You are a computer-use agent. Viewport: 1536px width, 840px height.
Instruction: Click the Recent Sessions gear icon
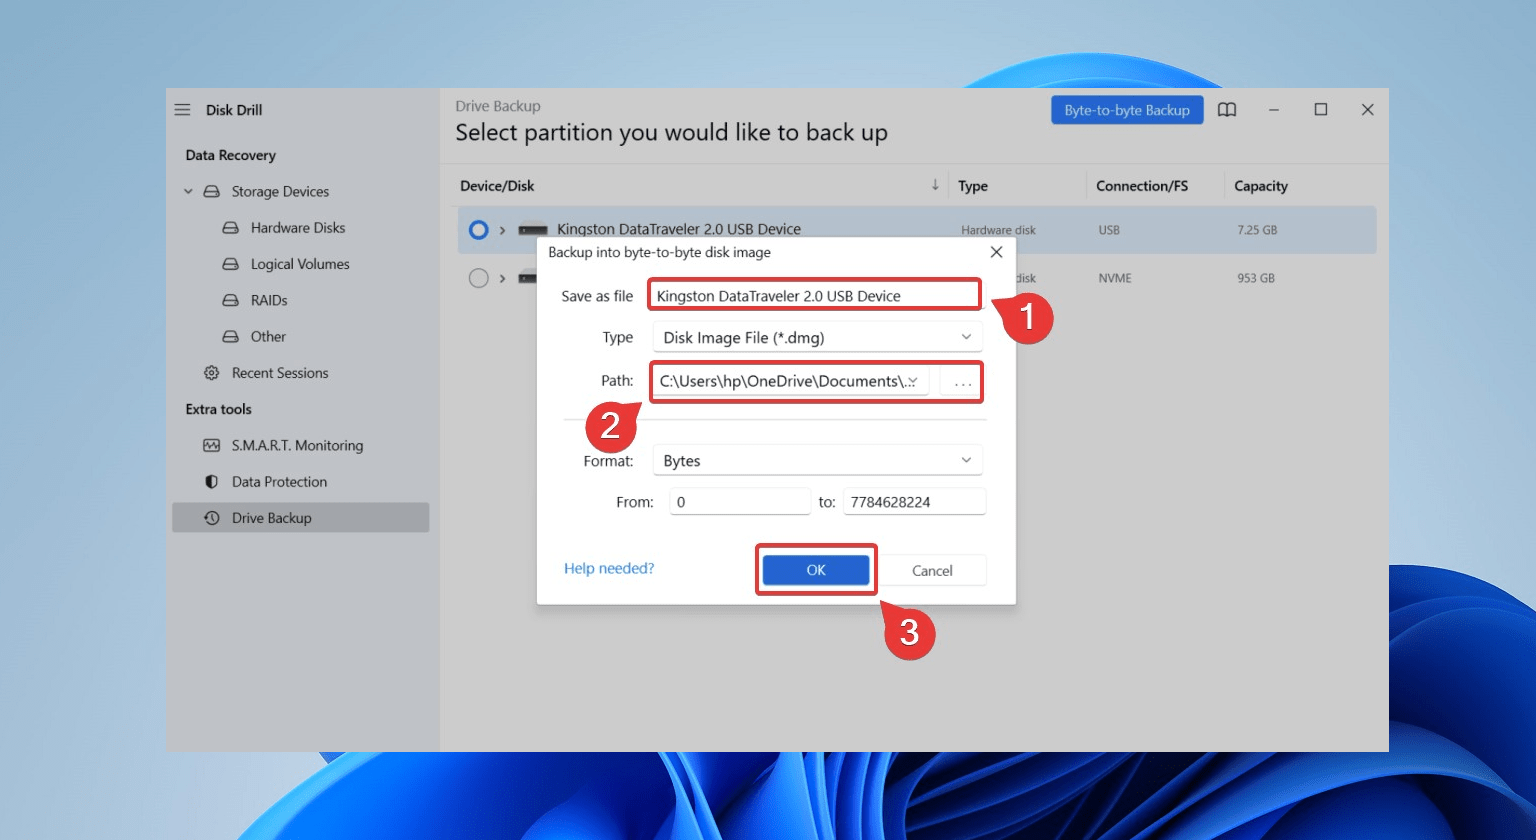pos(211,373)
